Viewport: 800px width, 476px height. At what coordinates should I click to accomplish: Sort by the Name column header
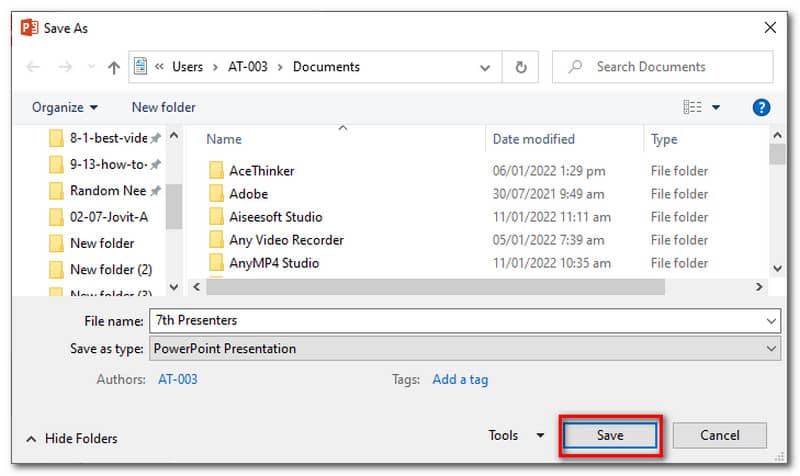coord(224,139)
